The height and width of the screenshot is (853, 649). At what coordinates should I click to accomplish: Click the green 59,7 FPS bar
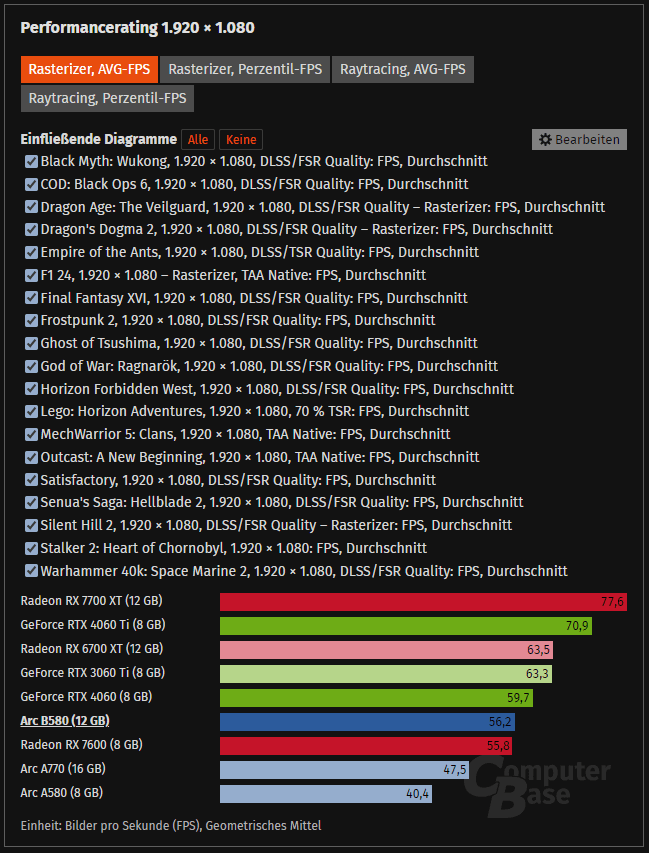(x=376, y=698)
